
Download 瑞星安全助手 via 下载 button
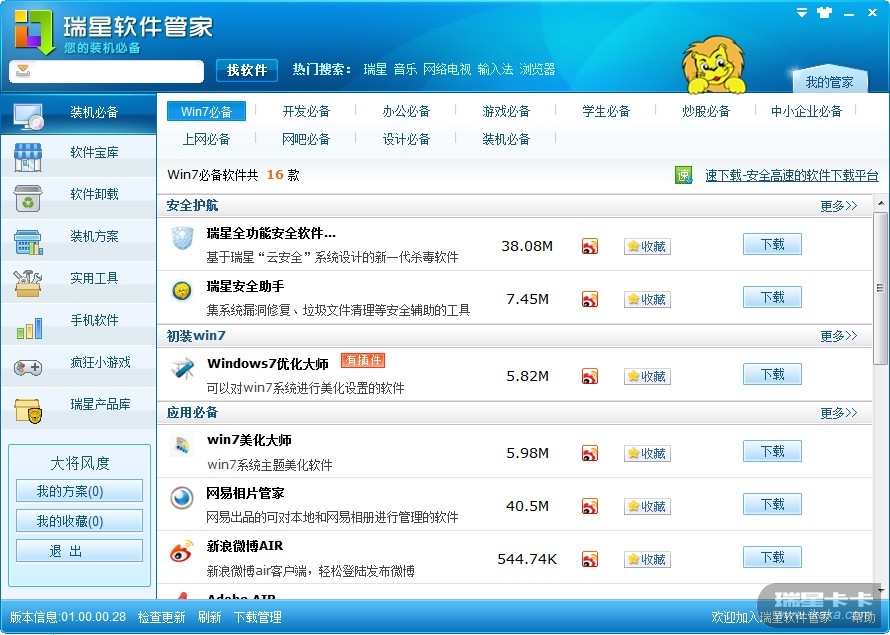[772, 297]
